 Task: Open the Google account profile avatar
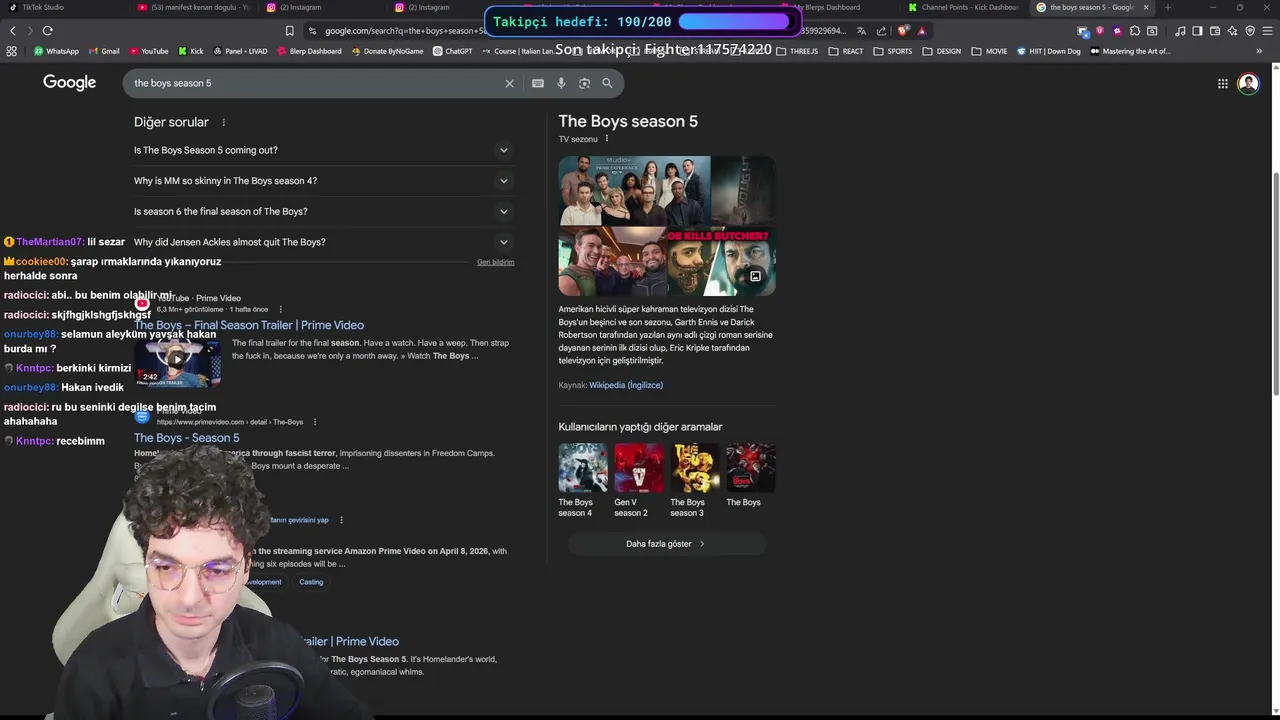pyautogui.click(x=1248, y=84)
